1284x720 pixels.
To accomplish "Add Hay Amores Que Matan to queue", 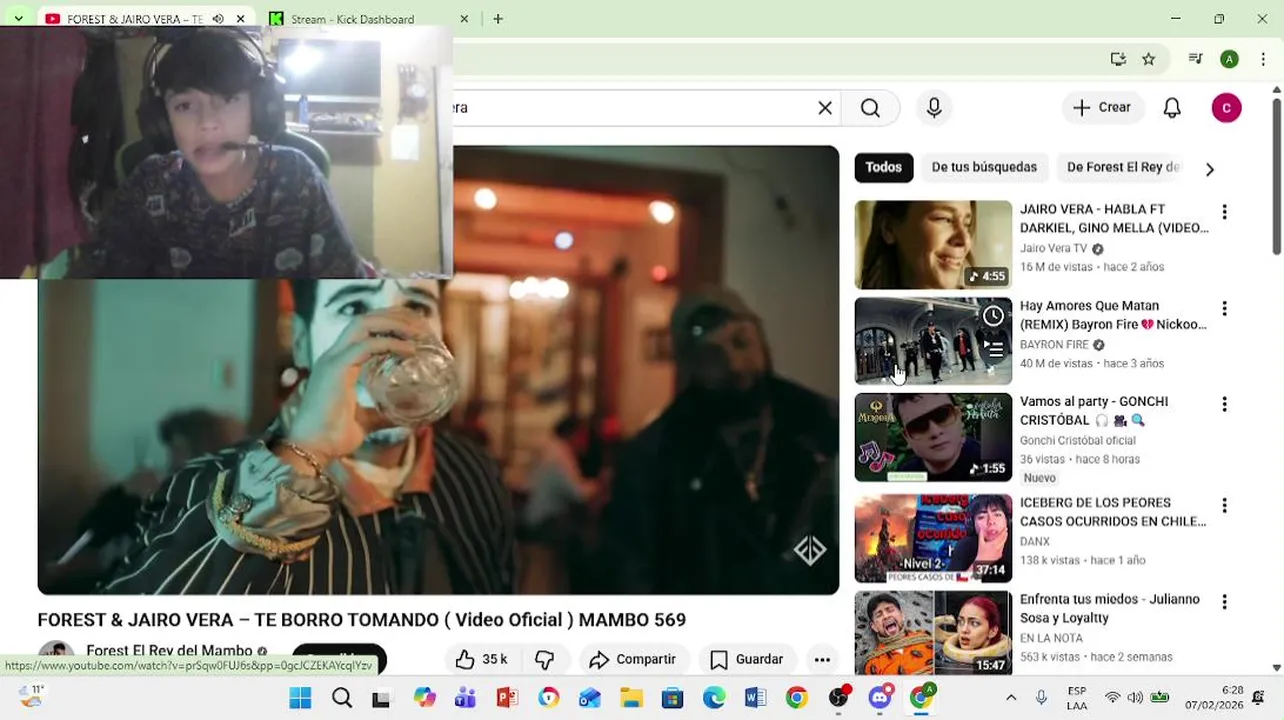I will [993, 349].
